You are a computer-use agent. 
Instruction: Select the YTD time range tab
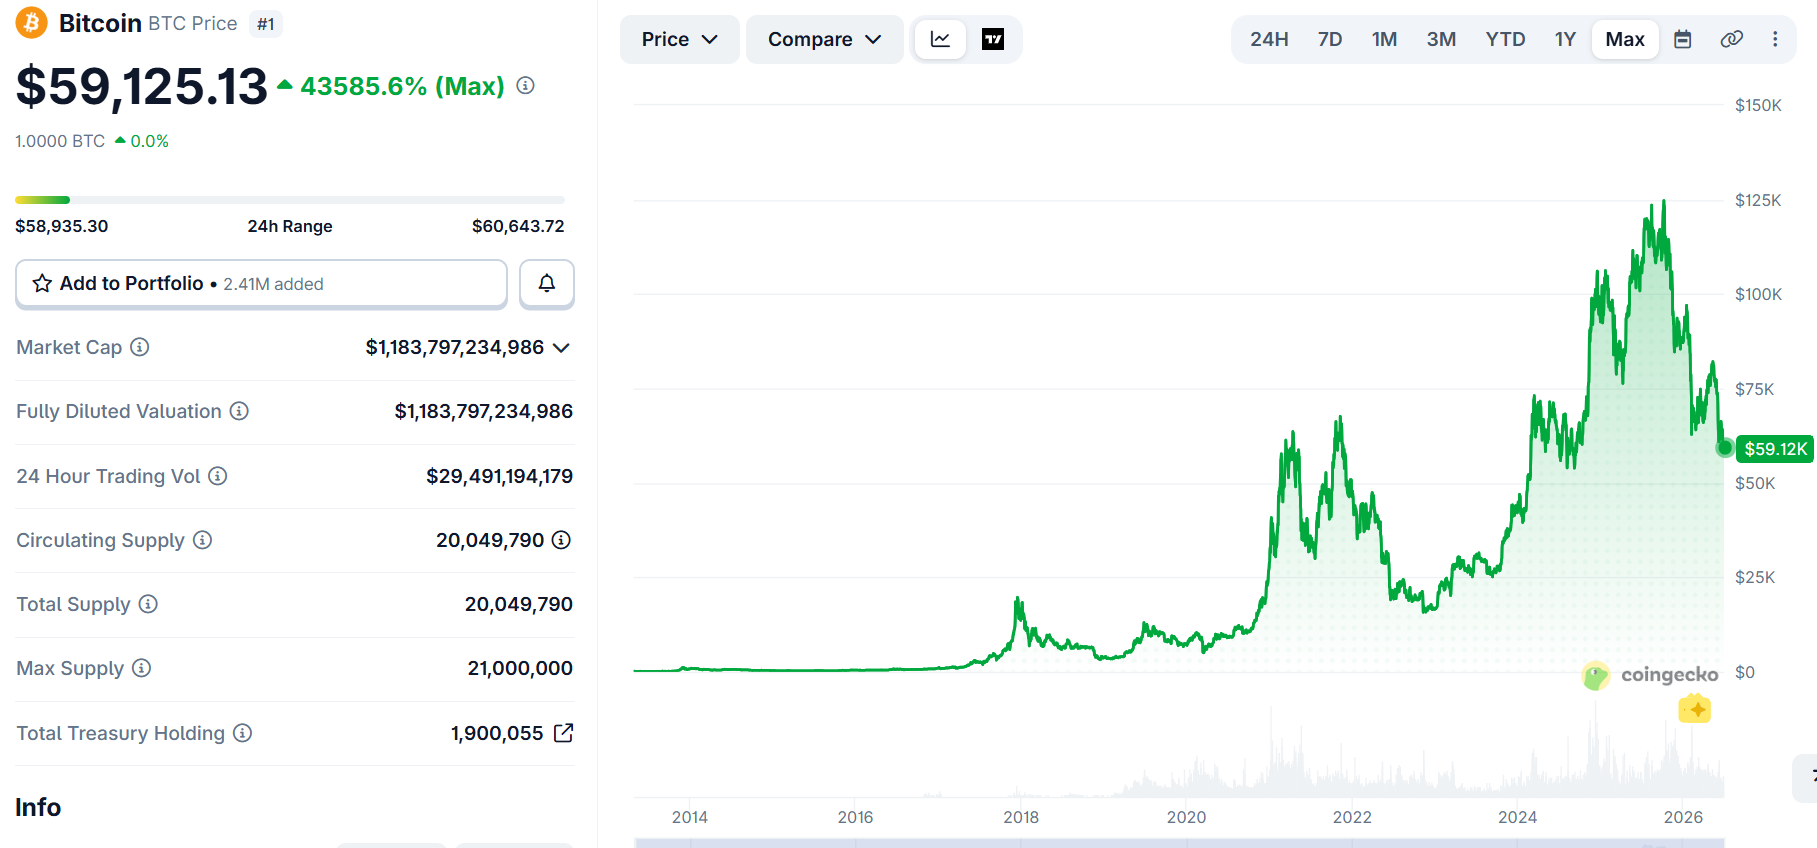click(x=1505, y=39)
